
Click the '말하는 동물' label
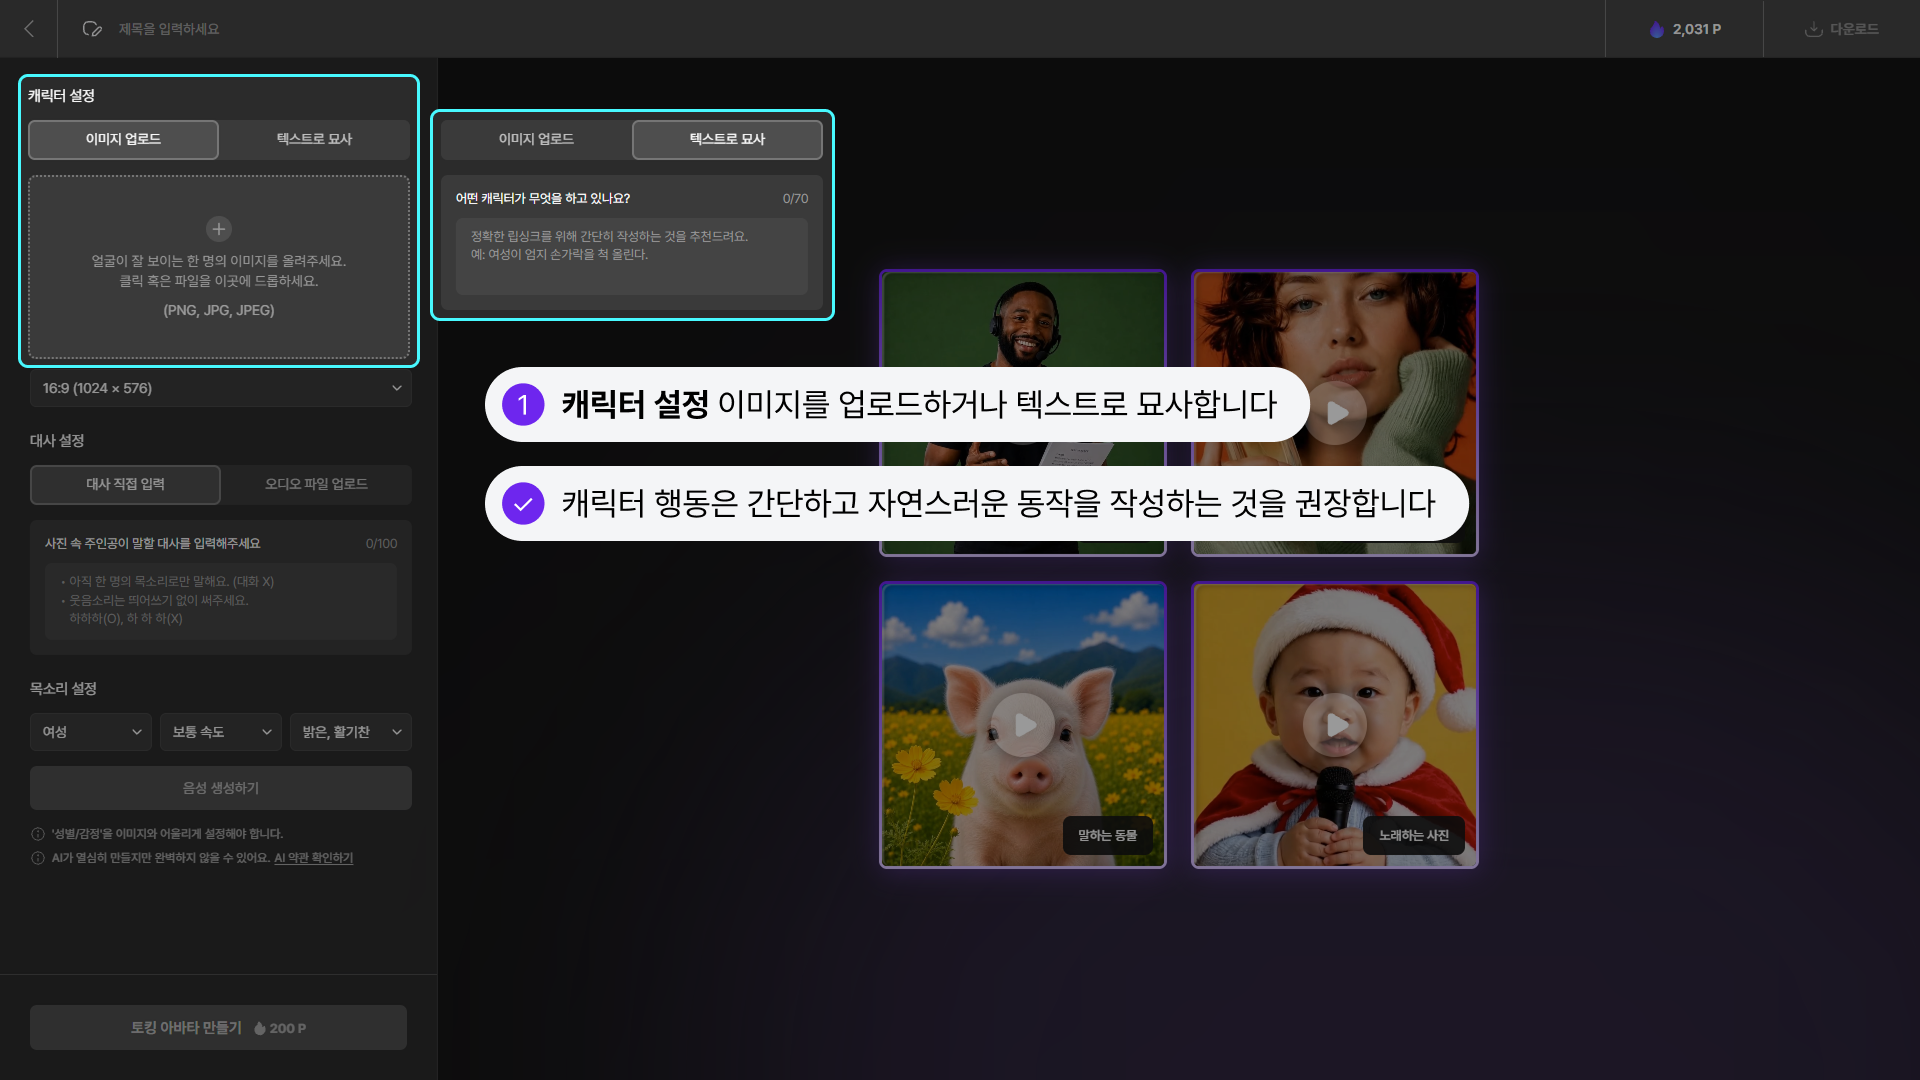pyautogui.click(x=1108, y=835)
